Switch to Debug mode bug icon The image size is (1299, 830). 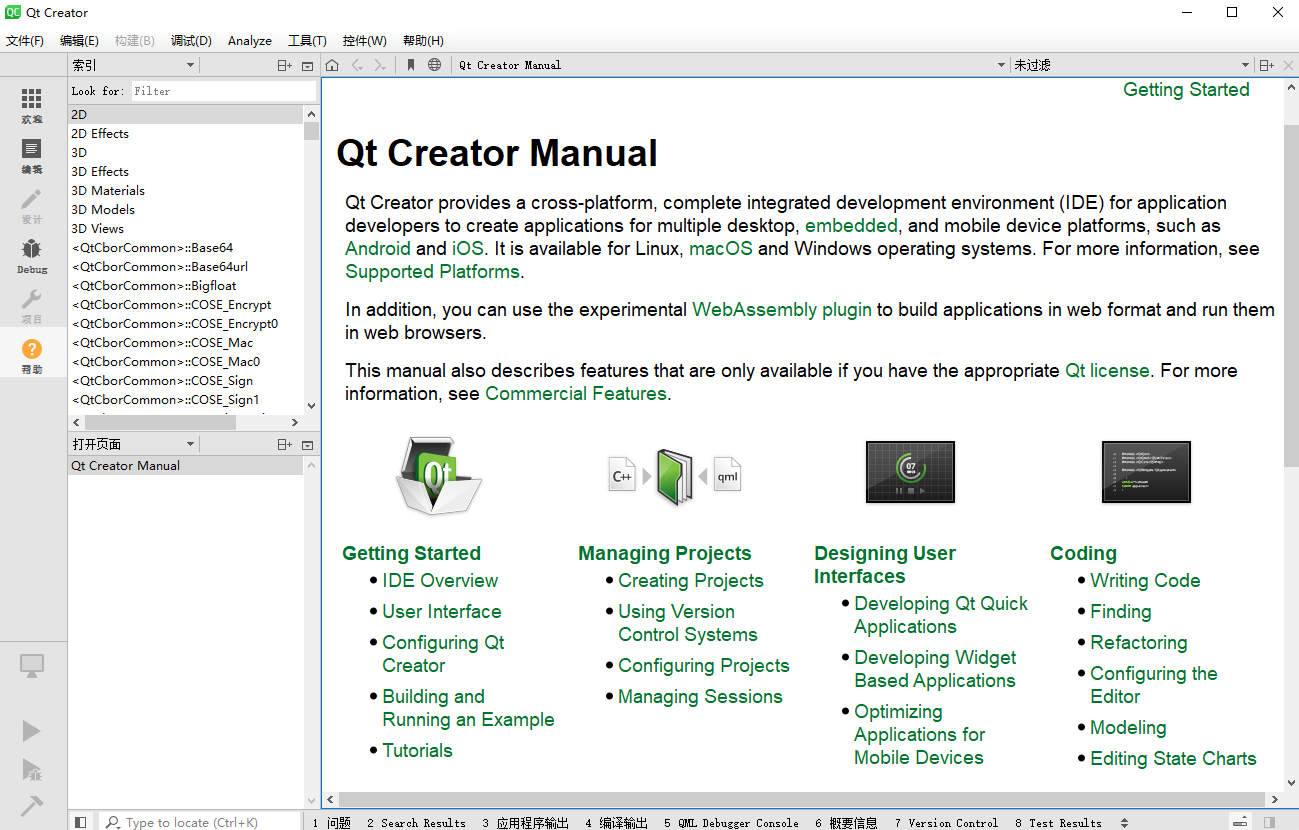[32, 255]
